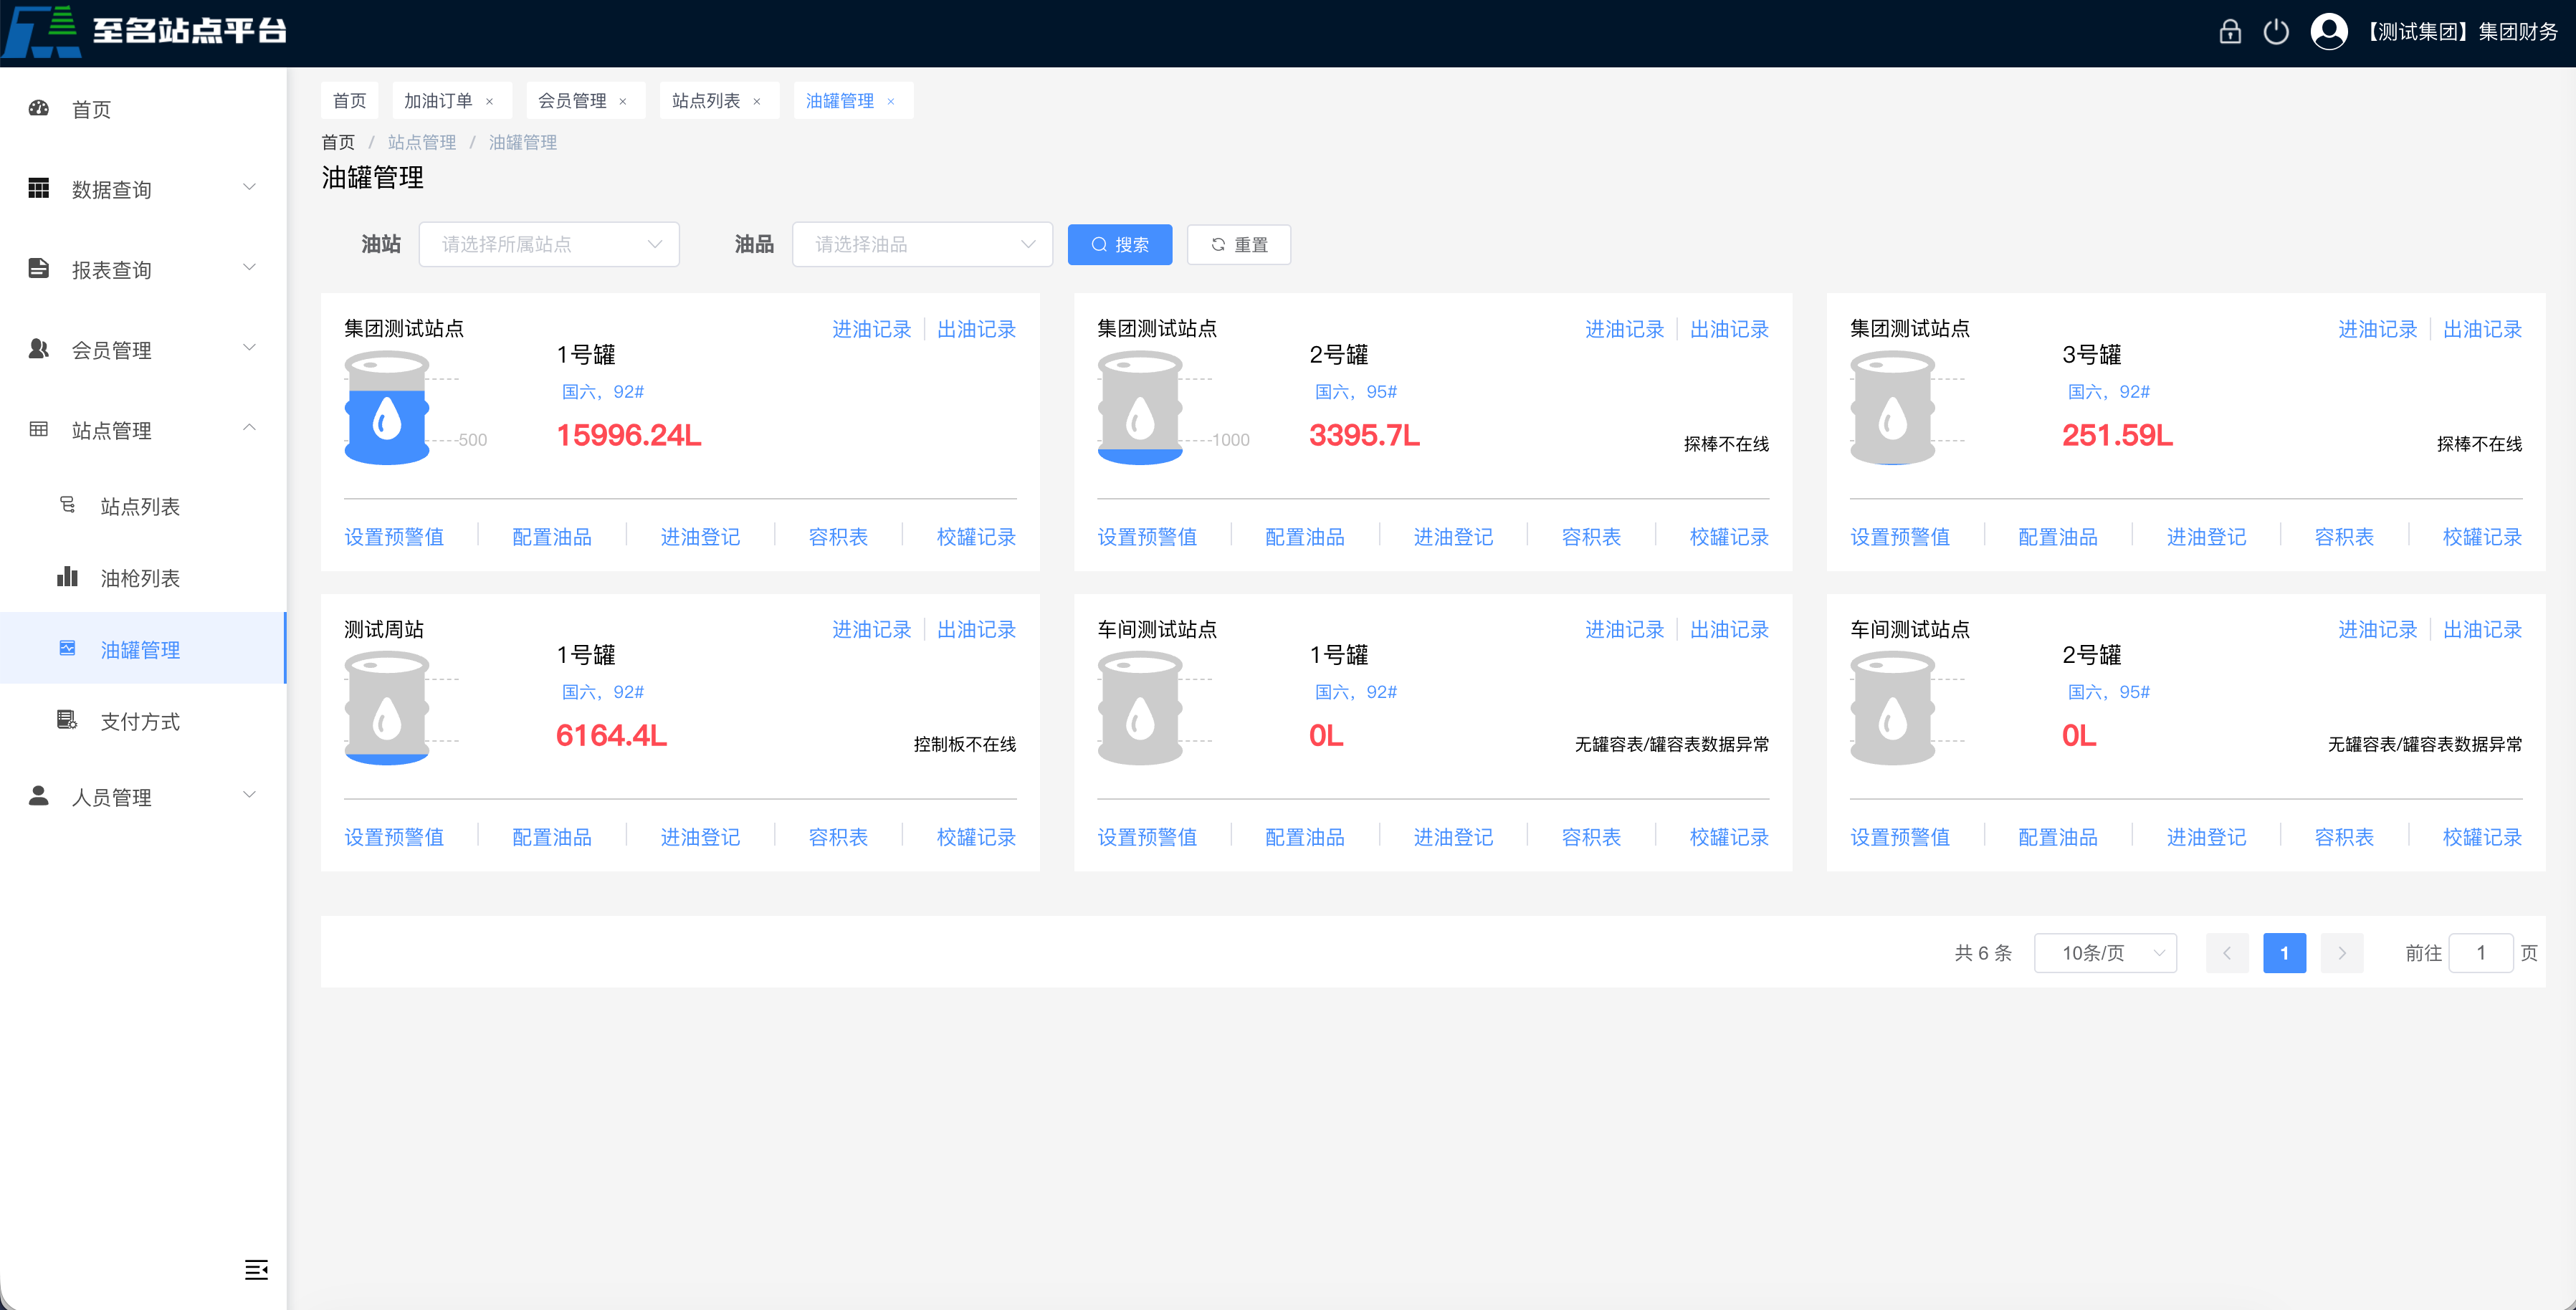Click 进油登记 for 车间测试站点 1号罐

(1453, 837)
